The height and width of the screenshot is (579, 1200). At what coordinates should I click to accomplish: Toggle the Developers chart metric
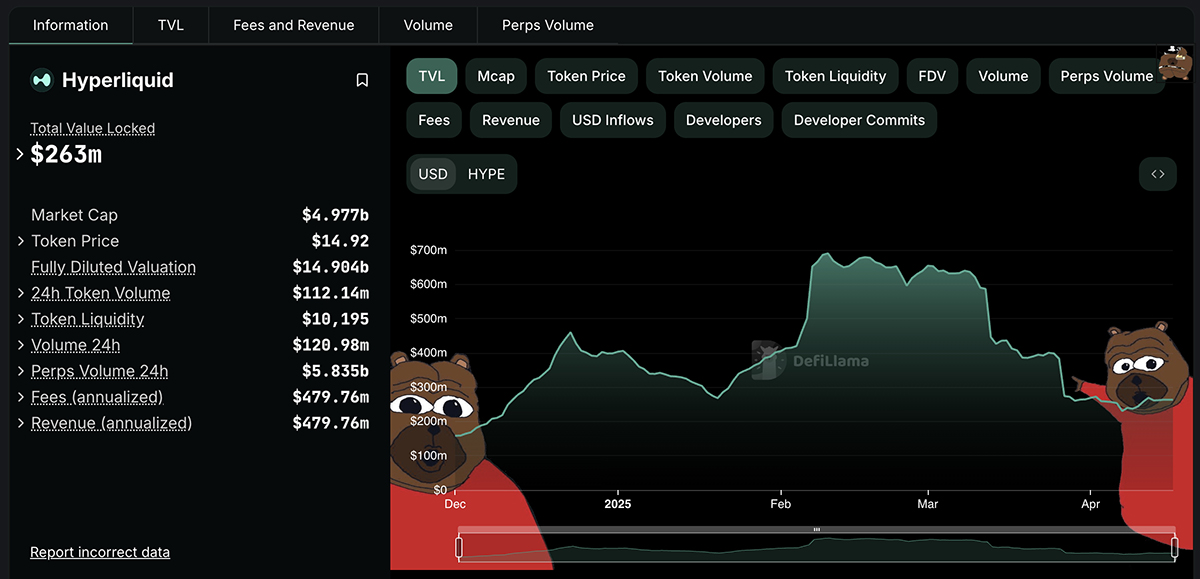(724, 120)
